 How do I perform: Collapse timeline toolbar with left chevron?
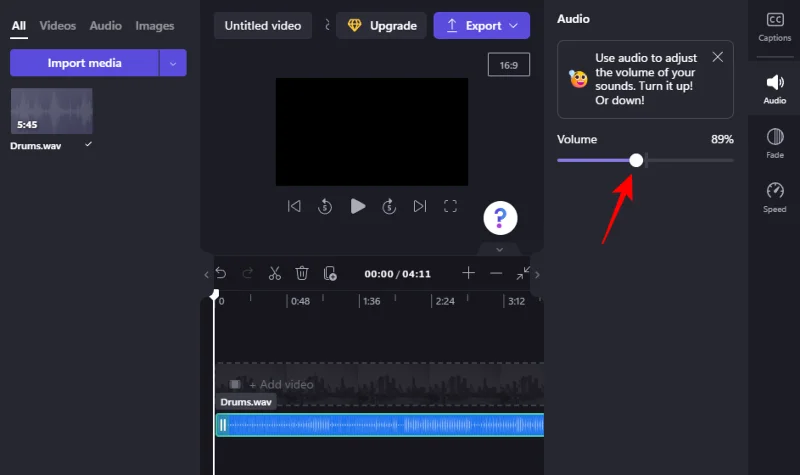206,274
